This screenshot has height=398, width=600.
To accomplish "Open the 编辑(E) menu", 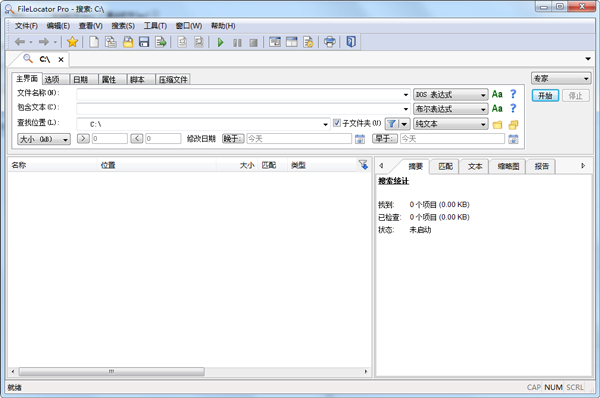I will (58, 26).
